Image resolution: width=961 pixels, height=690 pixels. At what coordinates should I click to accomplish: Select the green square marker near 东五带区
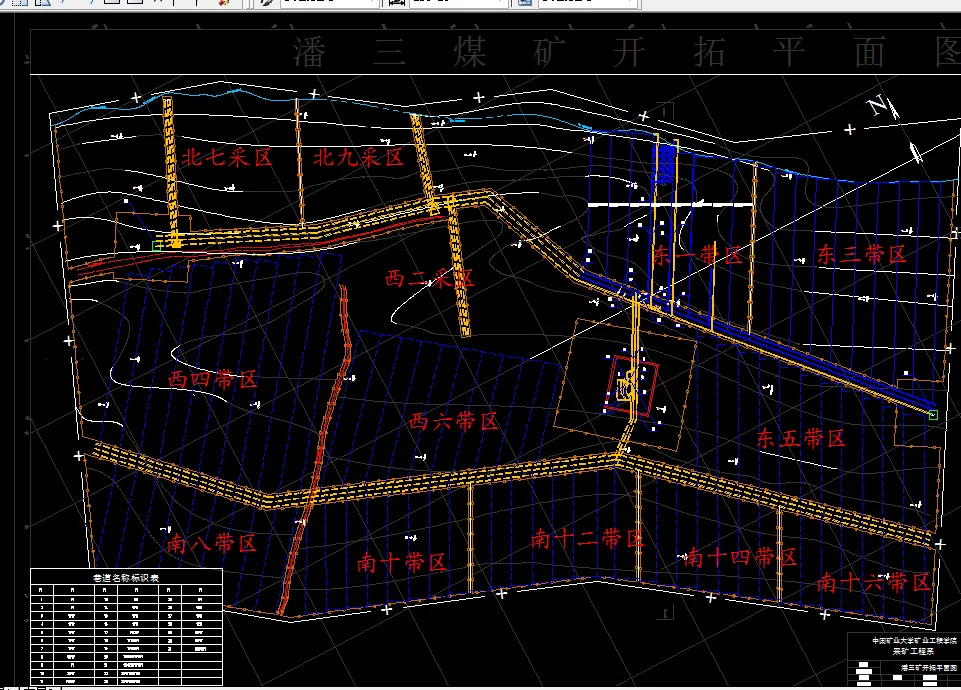pos(933,415)
